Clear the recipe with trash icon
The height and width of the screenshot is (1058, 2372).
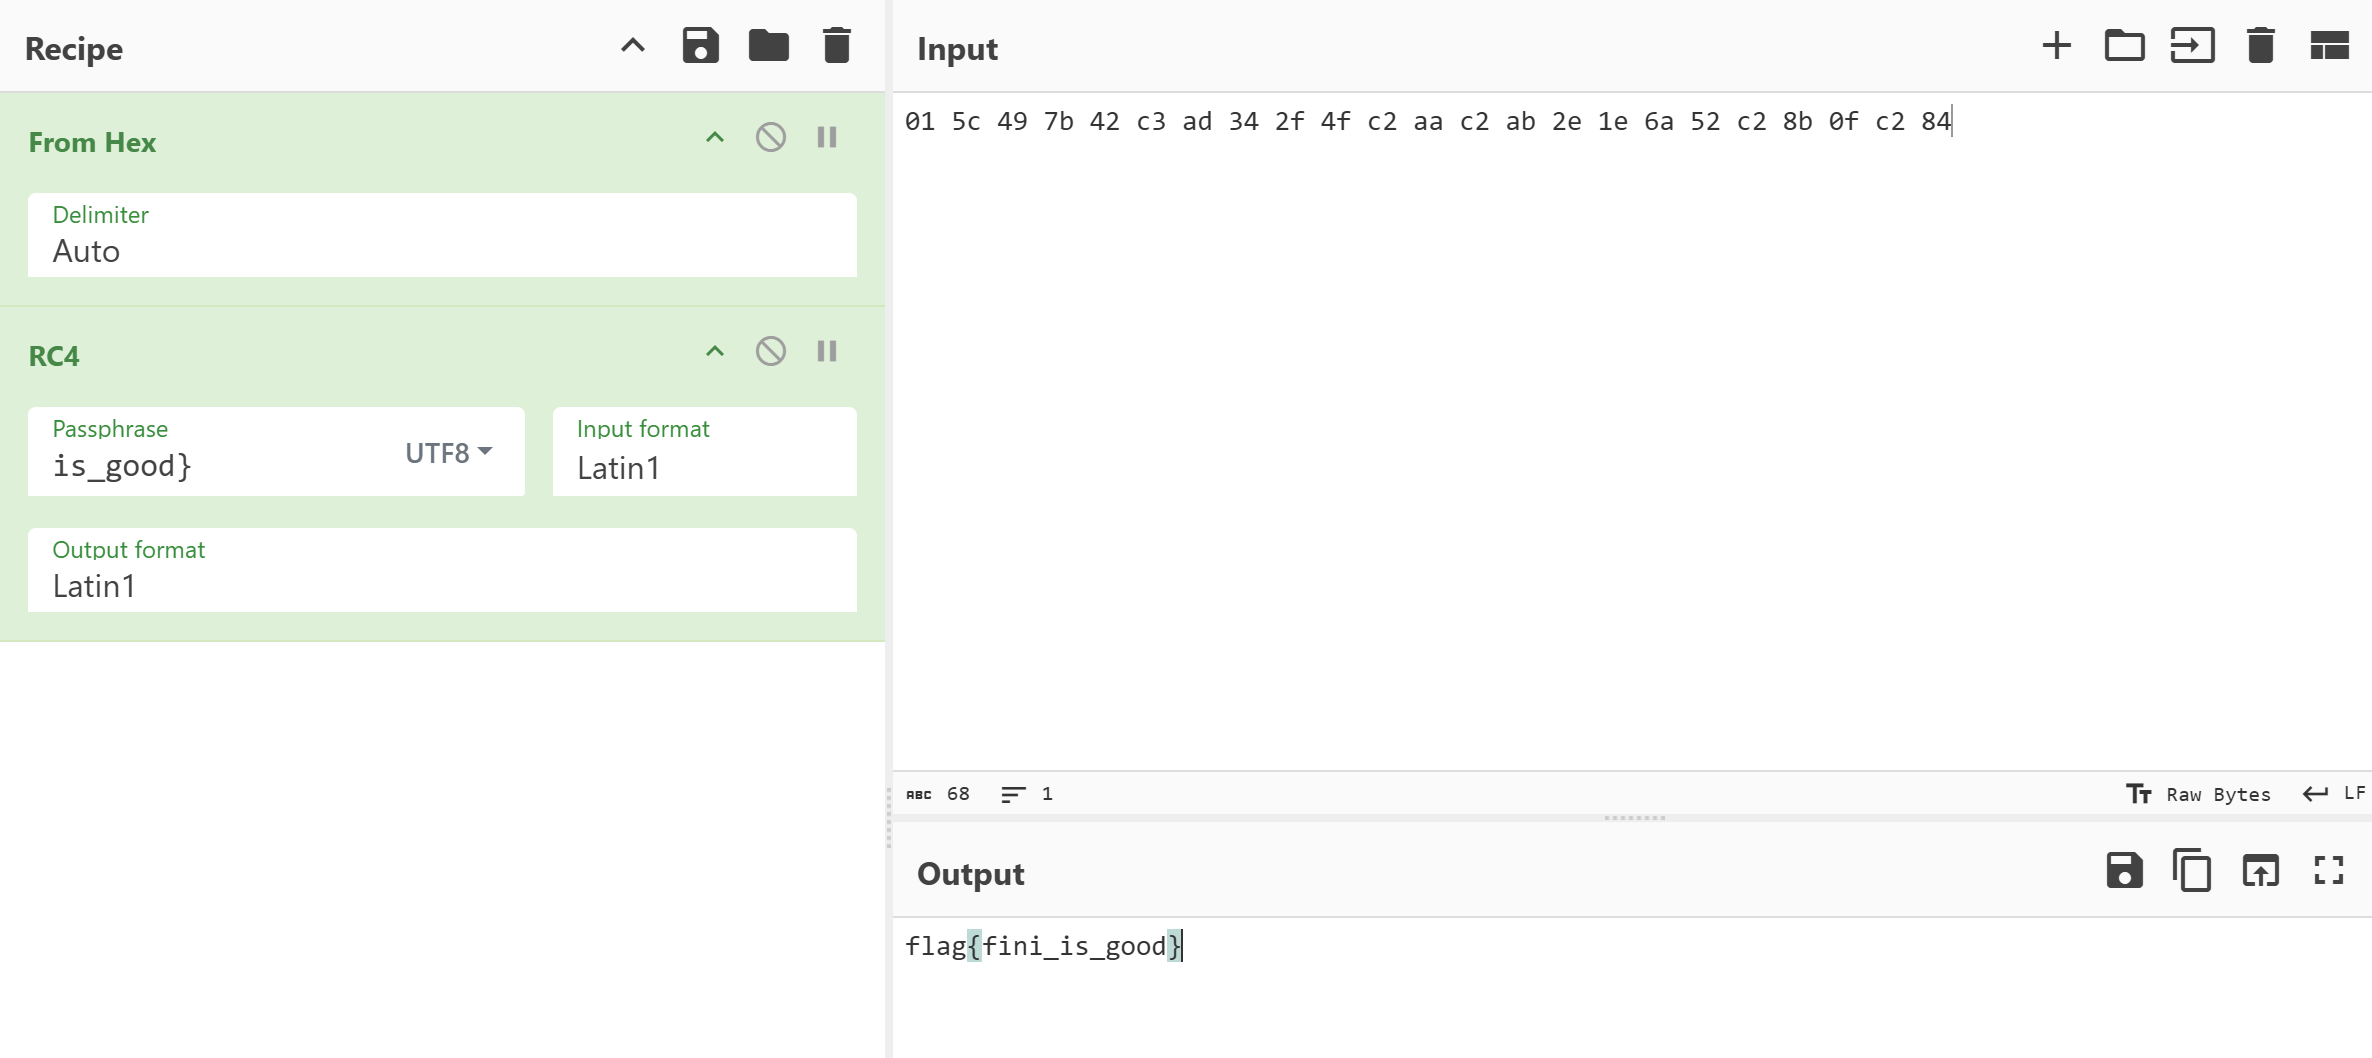836,46
